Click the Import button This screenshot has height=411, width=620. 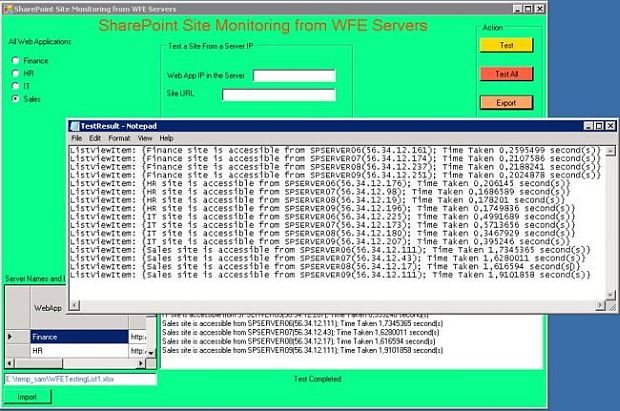click(x=27, y=397)
